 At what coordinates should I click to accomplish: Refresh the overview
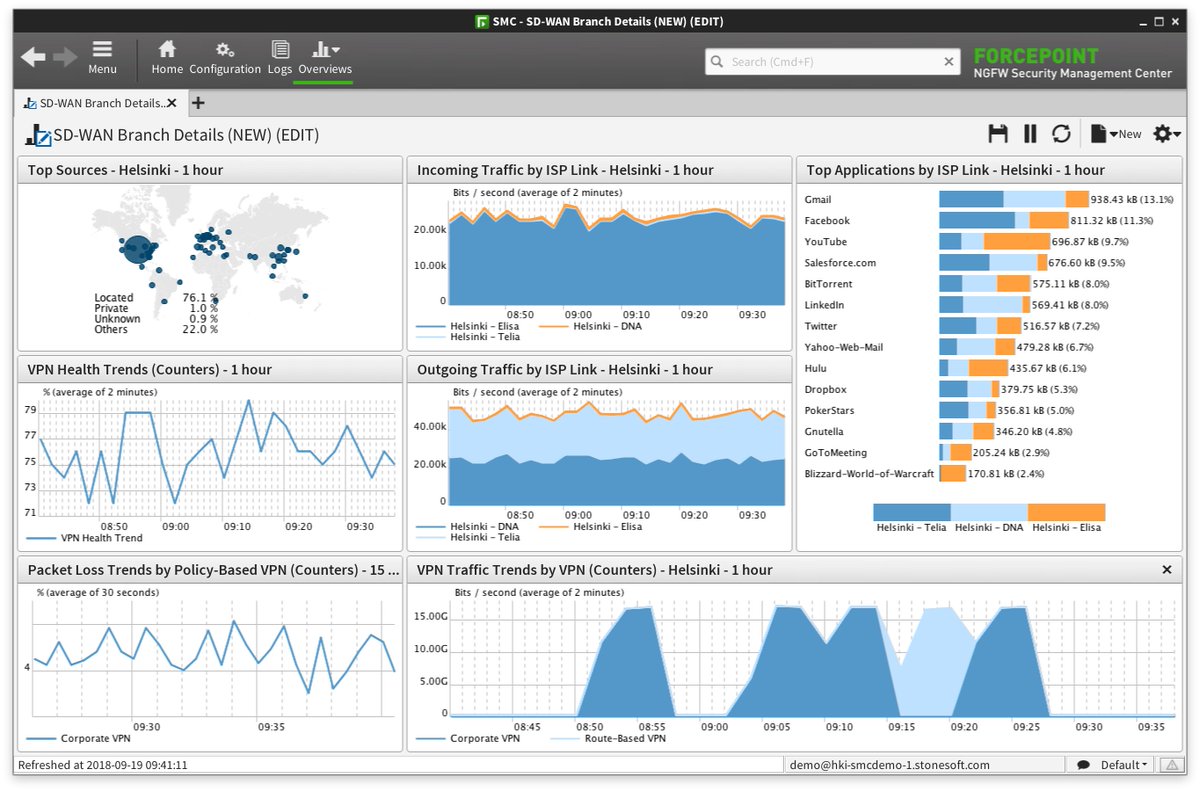click(x=1061, y=134)
